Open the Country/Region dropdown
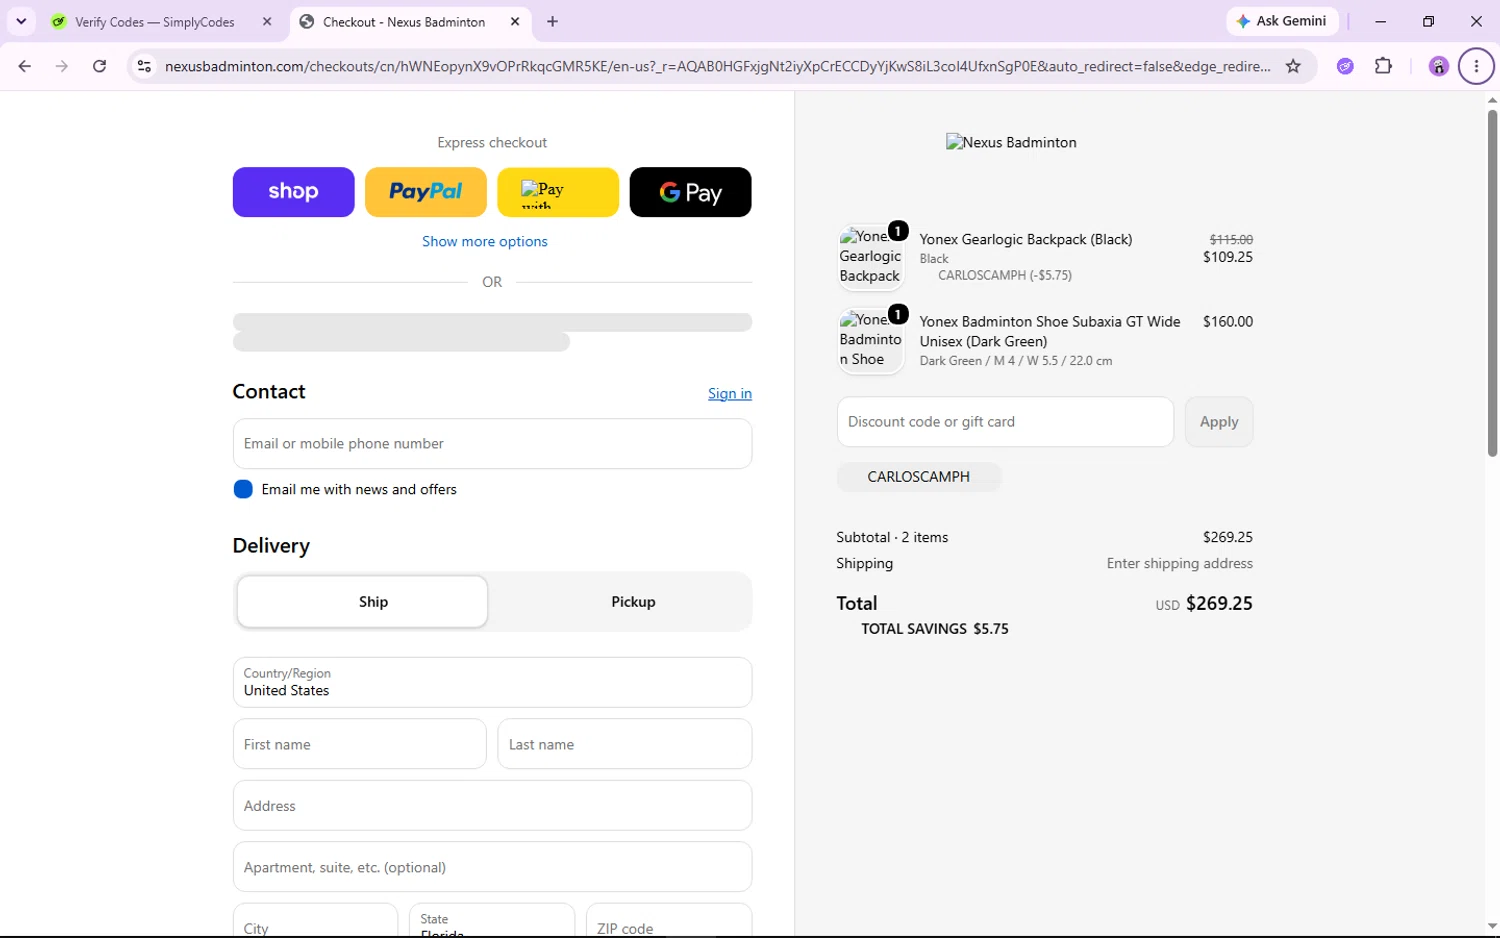Viewport: 1500px width, 938px height. [492, 682]
